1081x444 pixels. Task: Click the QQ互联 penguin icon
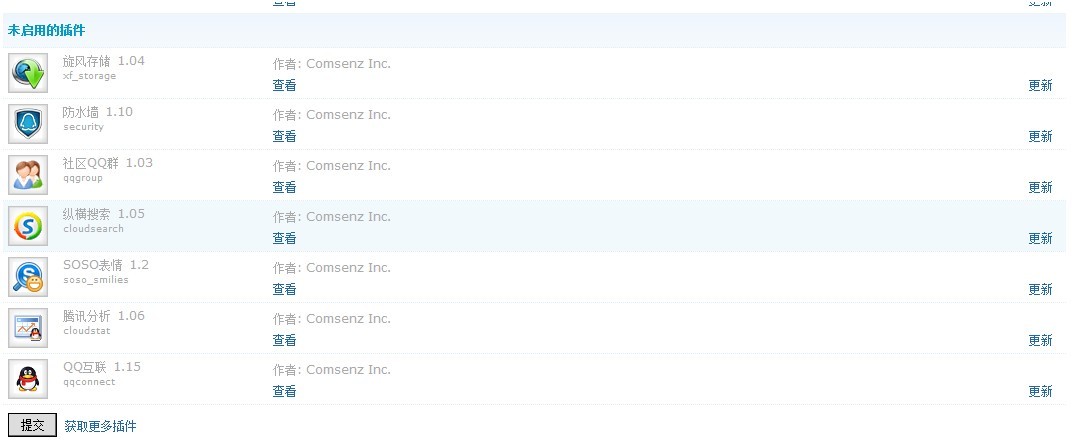click(x=28, y=379)
